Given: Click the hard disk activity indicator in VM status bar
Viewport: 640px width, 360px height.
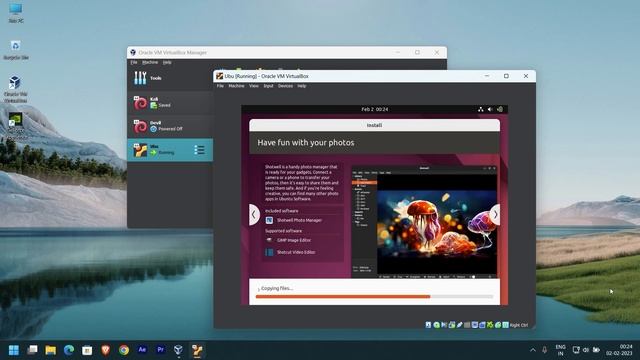Looking at the screenshot, I should 428,325.
